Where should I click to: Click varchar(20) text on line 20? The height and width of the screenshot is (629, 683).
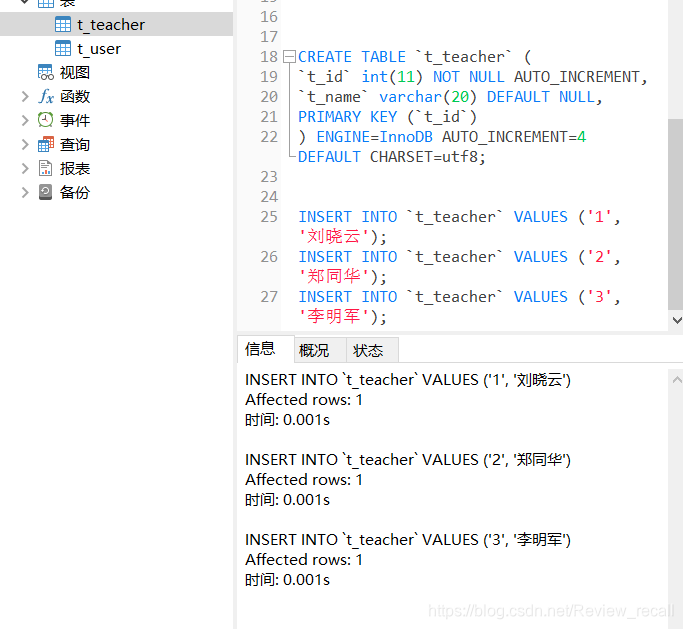[x=428, y=97]
